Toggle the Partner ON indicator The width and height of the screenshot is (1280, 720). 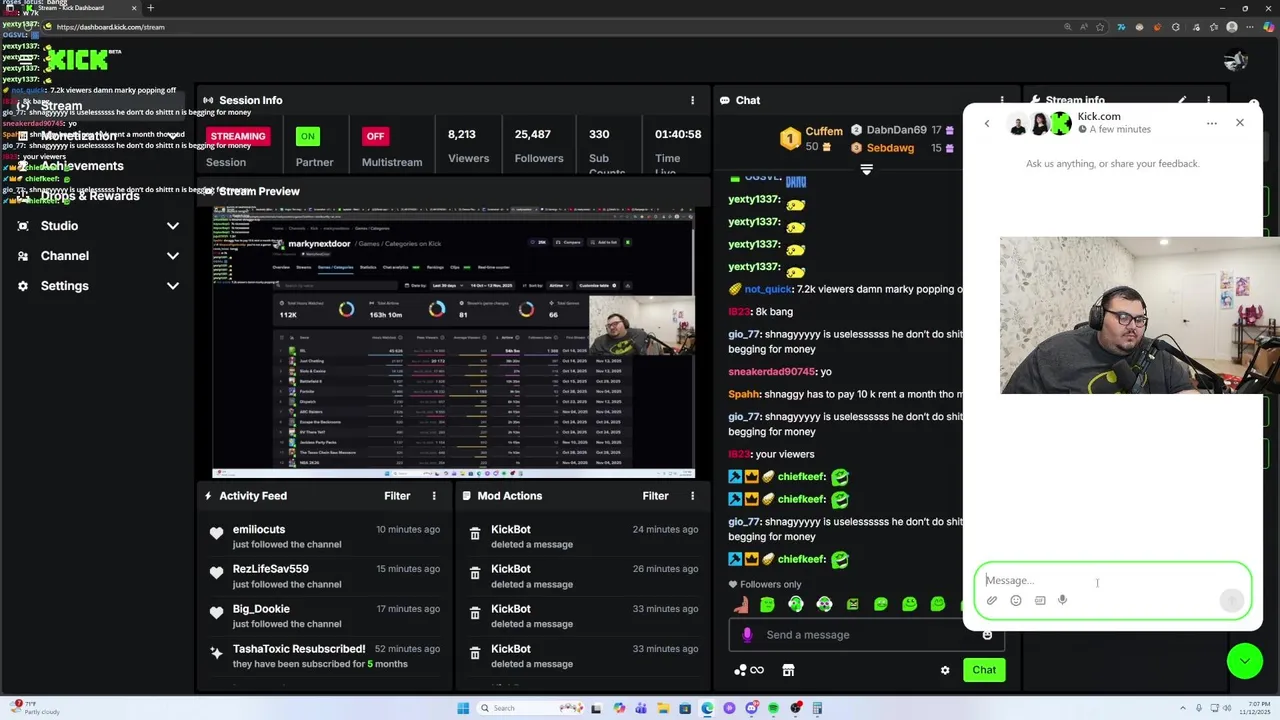coord(307,136)
